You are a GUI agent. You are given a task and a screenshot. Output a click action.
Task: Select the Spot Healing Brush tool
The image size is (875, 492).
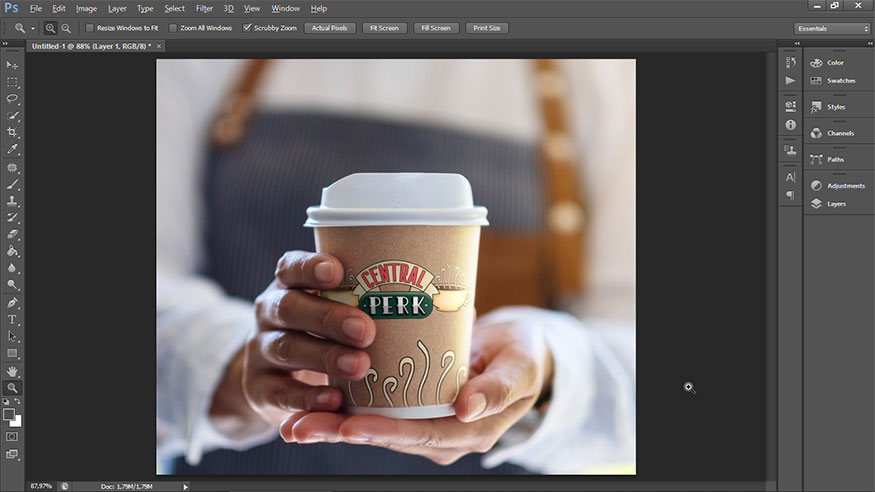click(12, 167)
